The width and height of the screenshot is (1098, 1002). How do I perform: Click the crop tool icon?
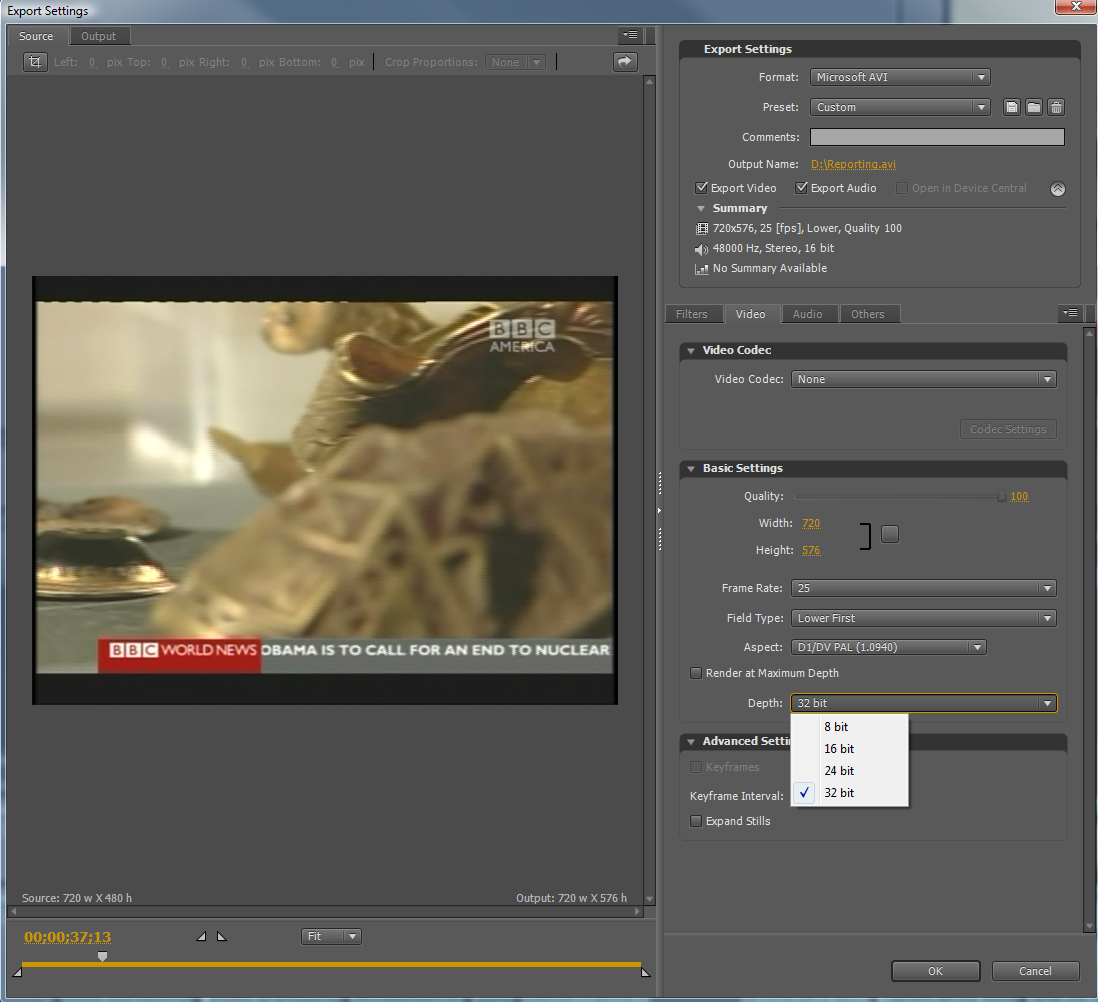(x=35, y=62)
